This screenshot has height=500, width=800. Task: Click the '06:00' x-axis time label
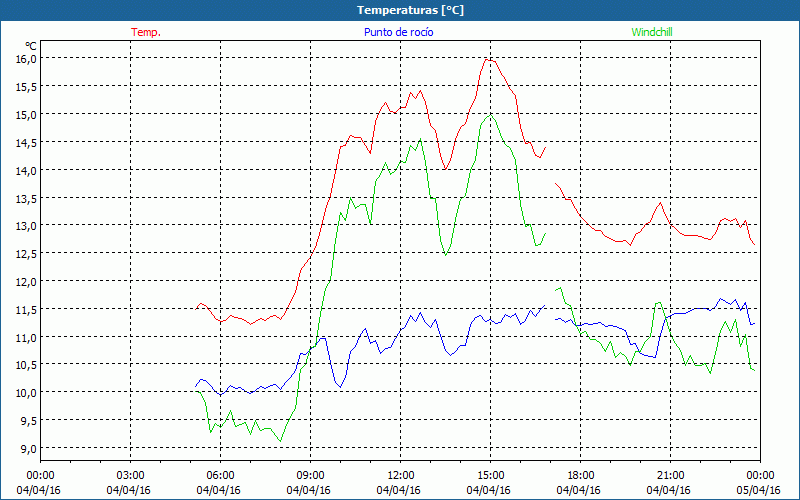pos(220,476)
